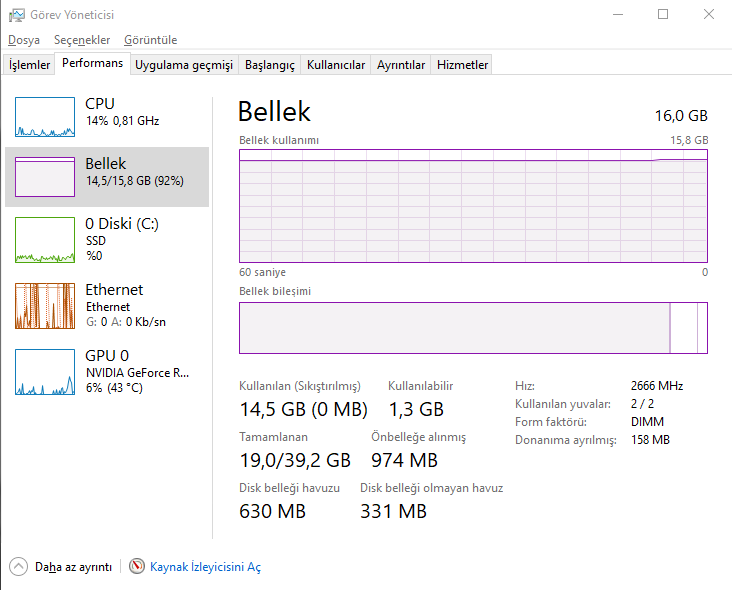The image size is (732, 590).
Task: Click the Resource Monitor icon at bottom
Action: (137, 566)
